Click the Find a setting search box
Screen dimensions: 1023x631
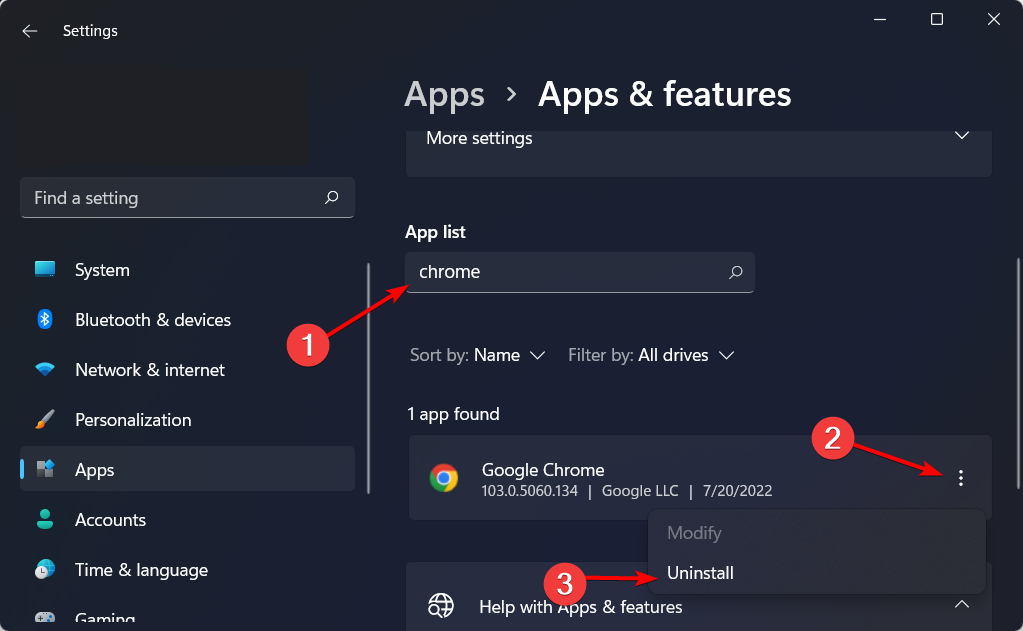(187, 197)
